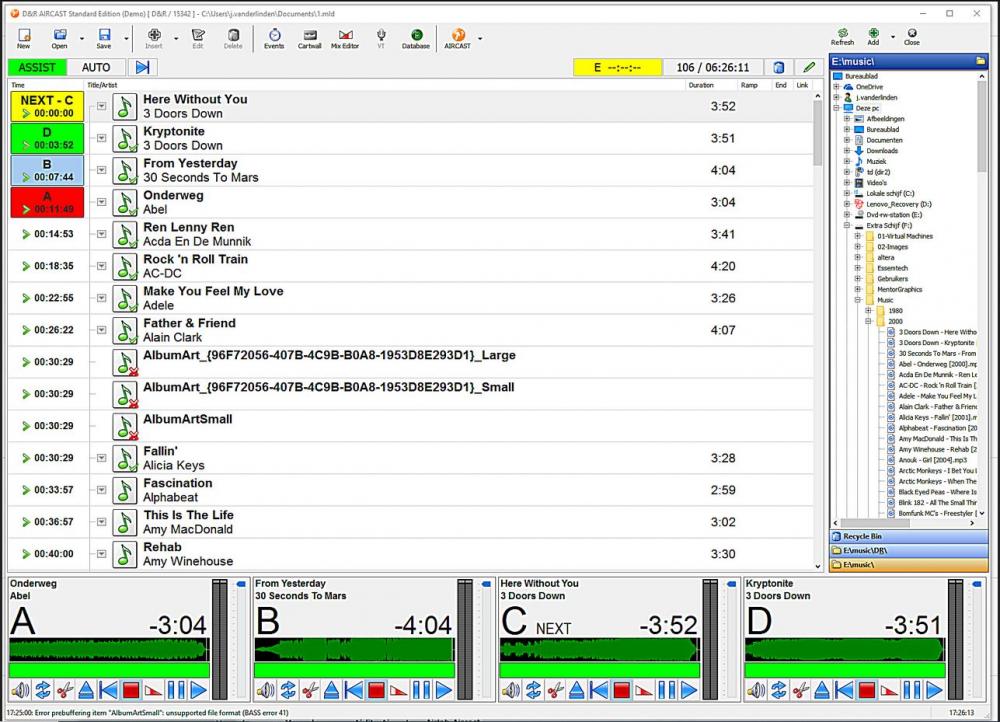Stop player D
This screenshot has height=722, width=1000.
(x=867, y=689)
